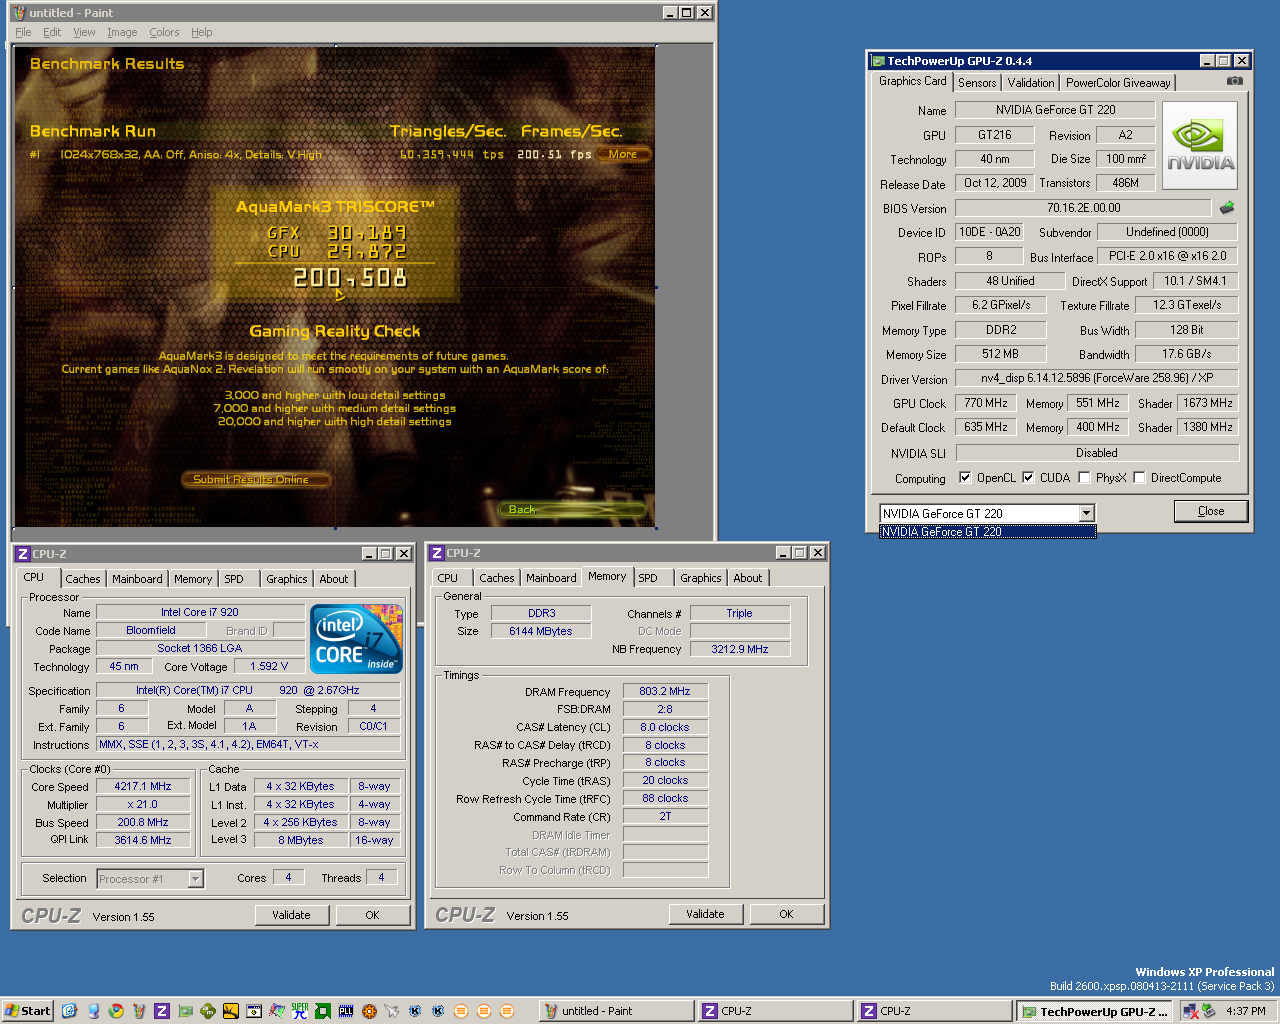Open SPD tab in right CPU-Z window
Image resolution: width=1280 pixels, height=1024 pixels.
[x=648, y=578]
